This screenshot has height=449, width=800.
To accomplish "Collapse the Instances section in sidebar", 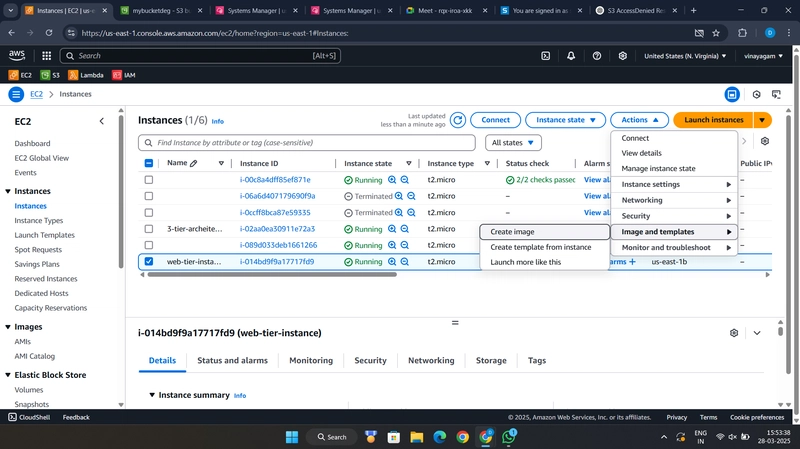I will 8,191.
